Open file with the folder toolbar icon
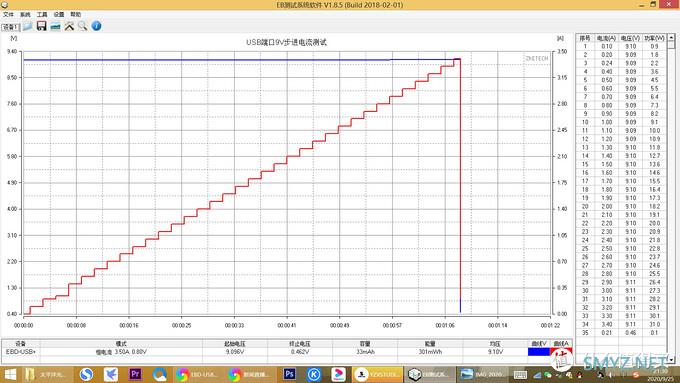 click(27, 26)
